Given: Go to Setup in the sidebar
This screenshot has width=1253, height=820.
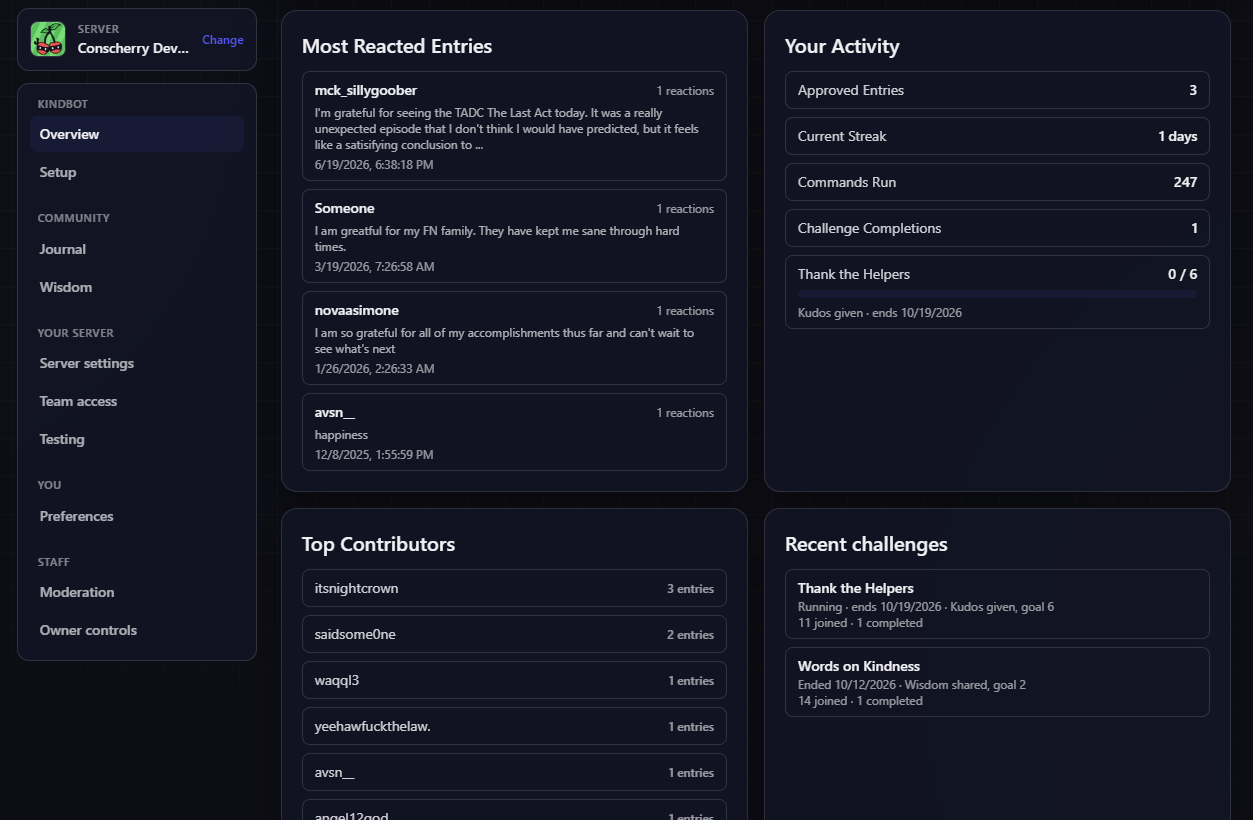Looking at the screenshot, I should click(137, 172).
